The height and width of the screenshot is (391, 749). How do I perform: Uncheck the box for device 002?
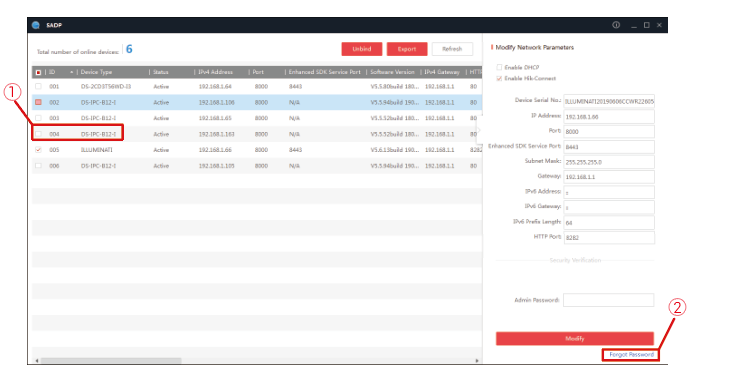[x=38, y=102]
